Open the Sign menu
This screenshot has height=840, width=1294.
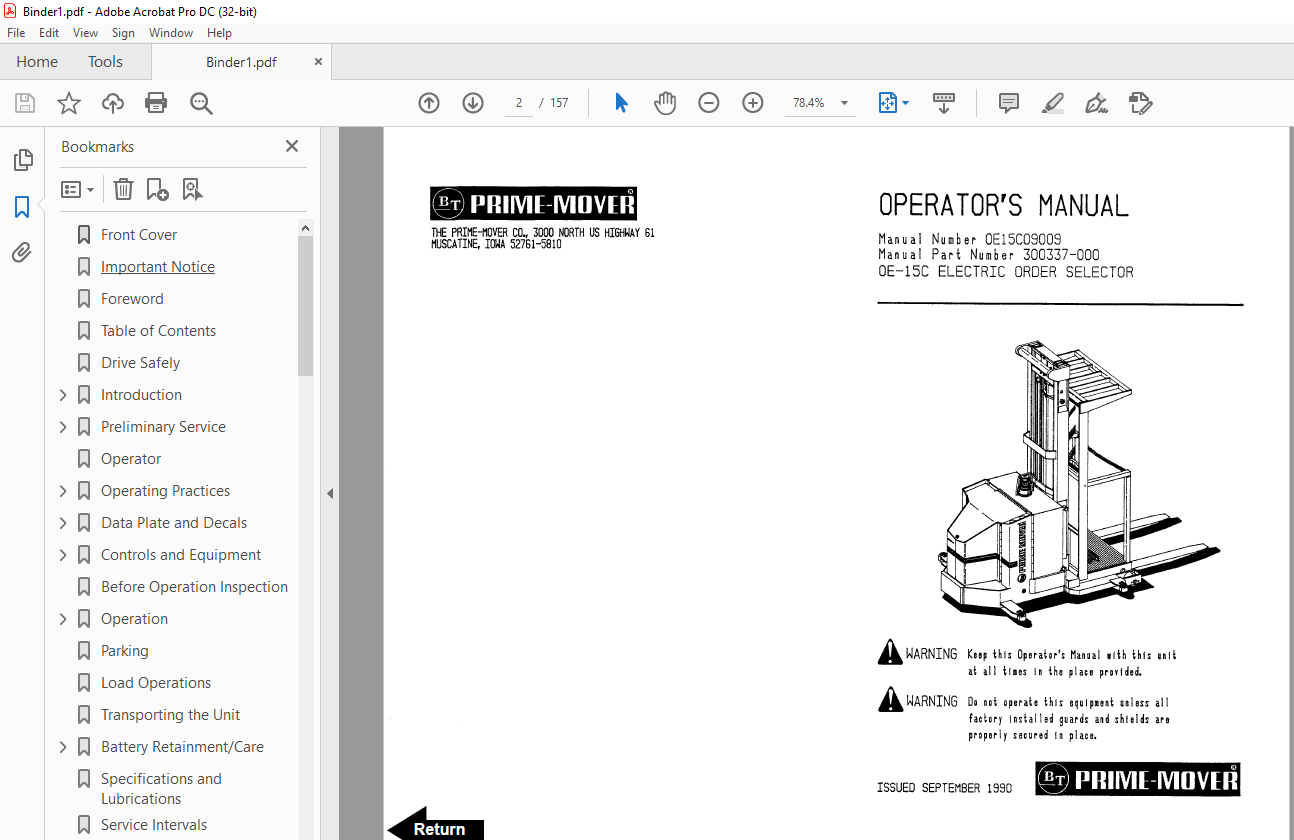[x=123, y=33]
